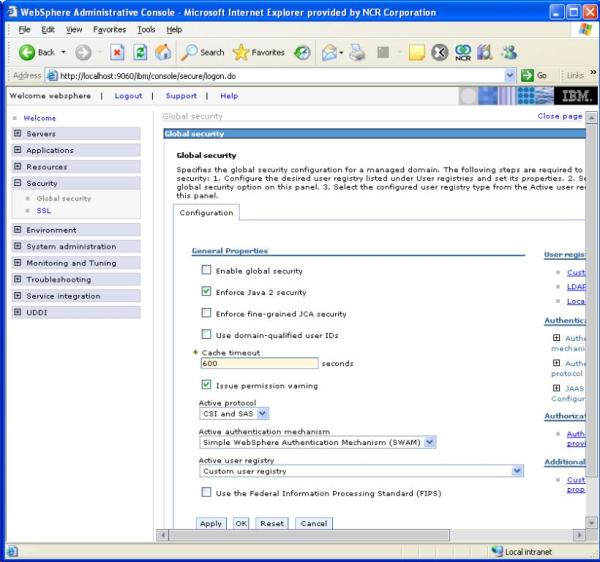The image size is (600, 562).
Task: Click the Local intranet status icon
Action: [497, 551]
